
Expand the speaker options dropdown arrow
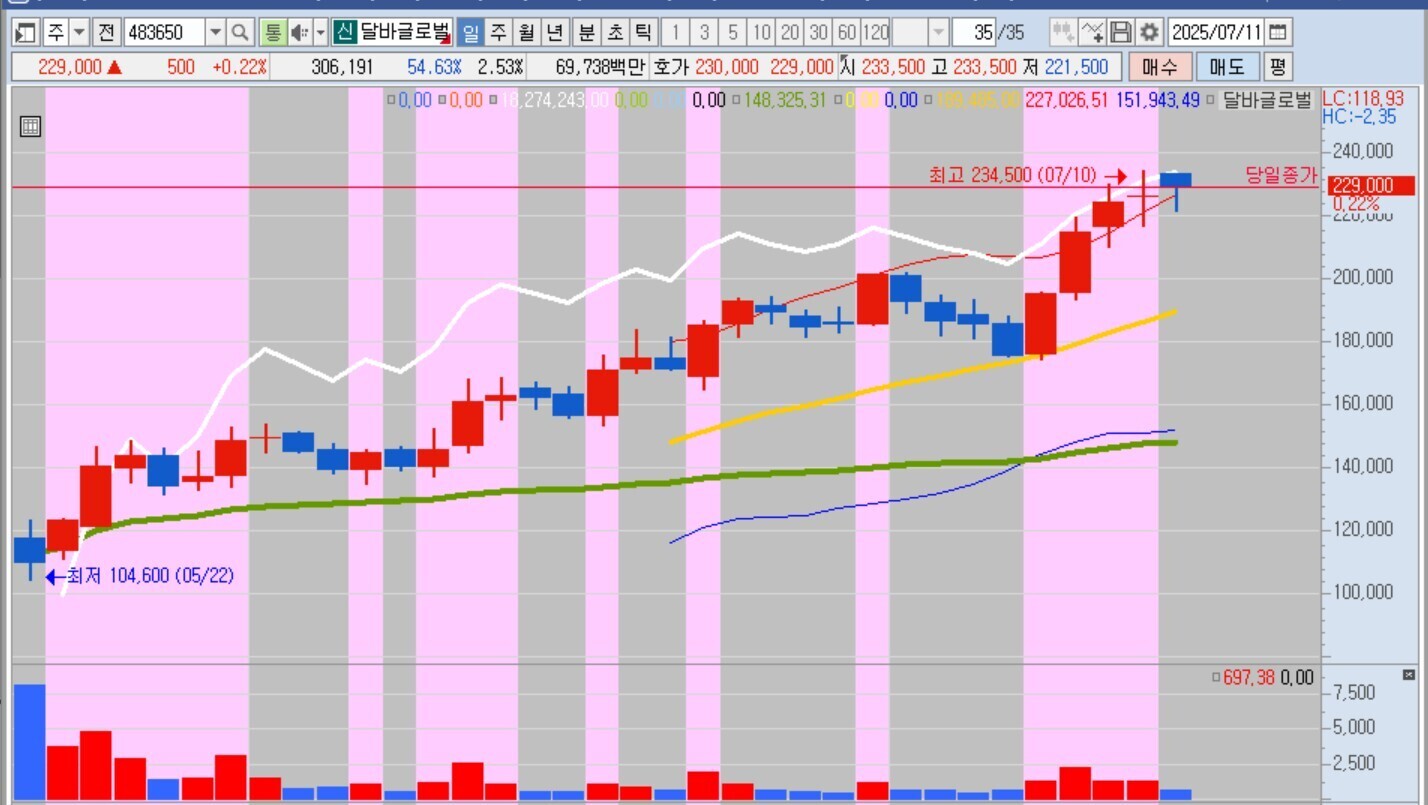[321, 32]
